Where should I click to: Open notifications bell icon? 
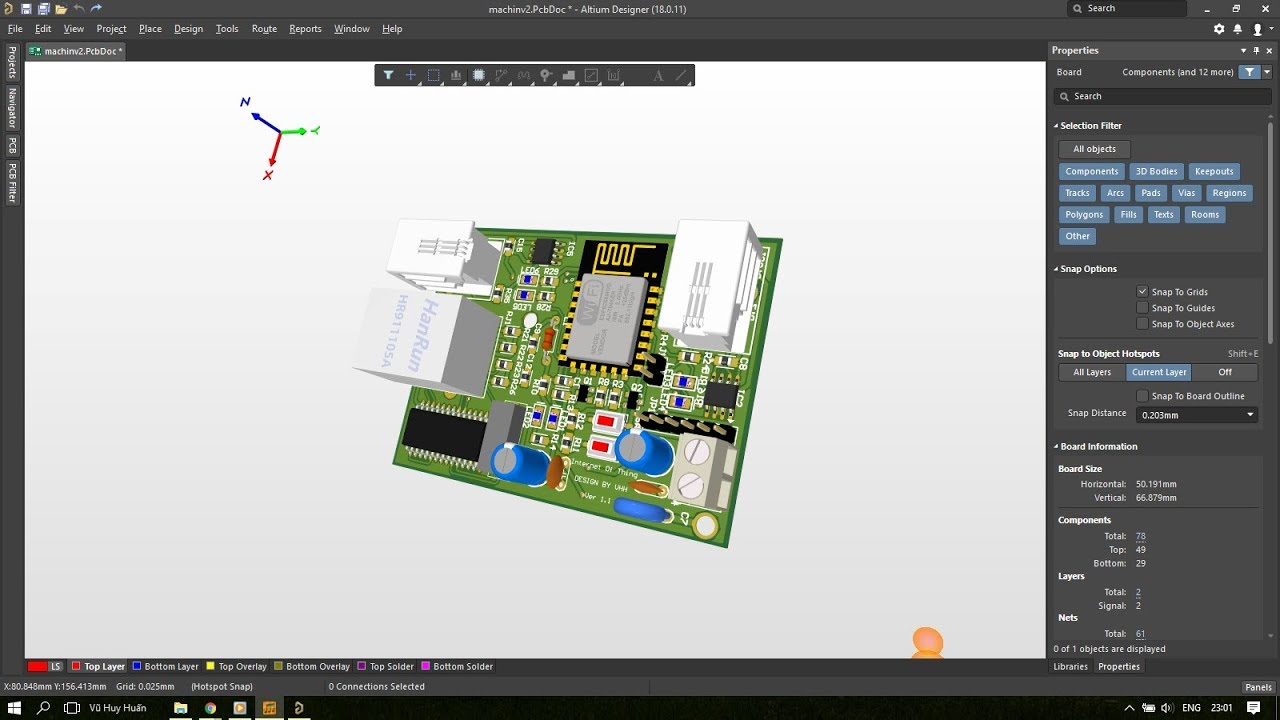tap(1238, 29)
